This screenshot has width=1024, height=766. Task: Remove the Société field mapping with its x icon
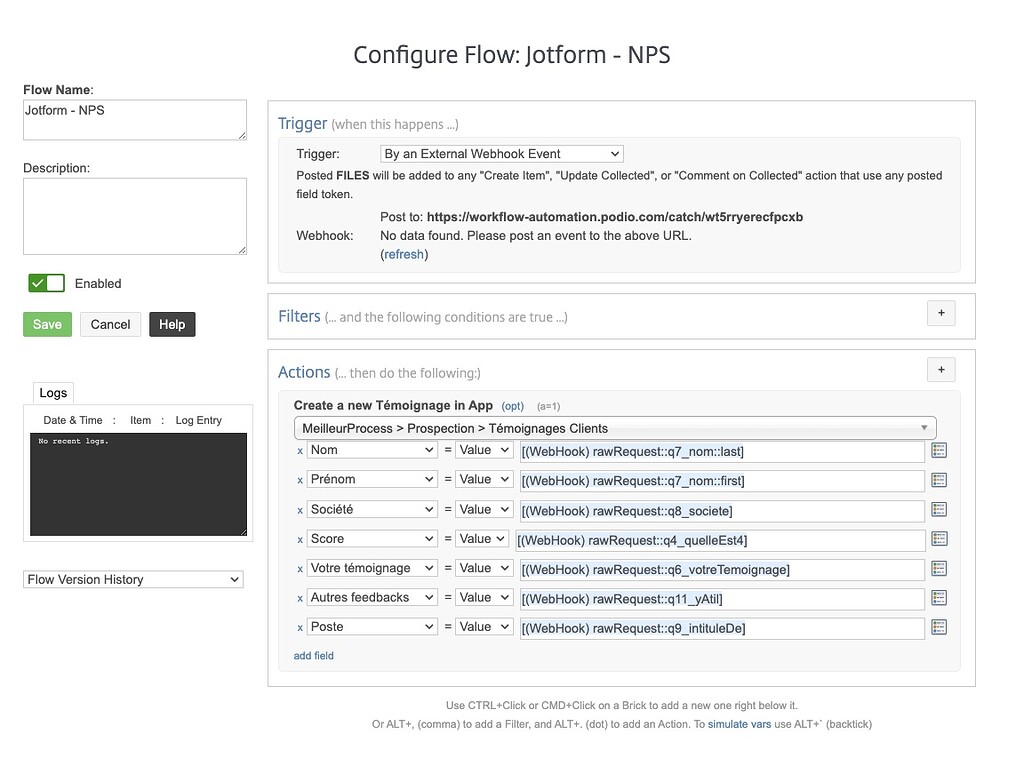coord(299,509)
